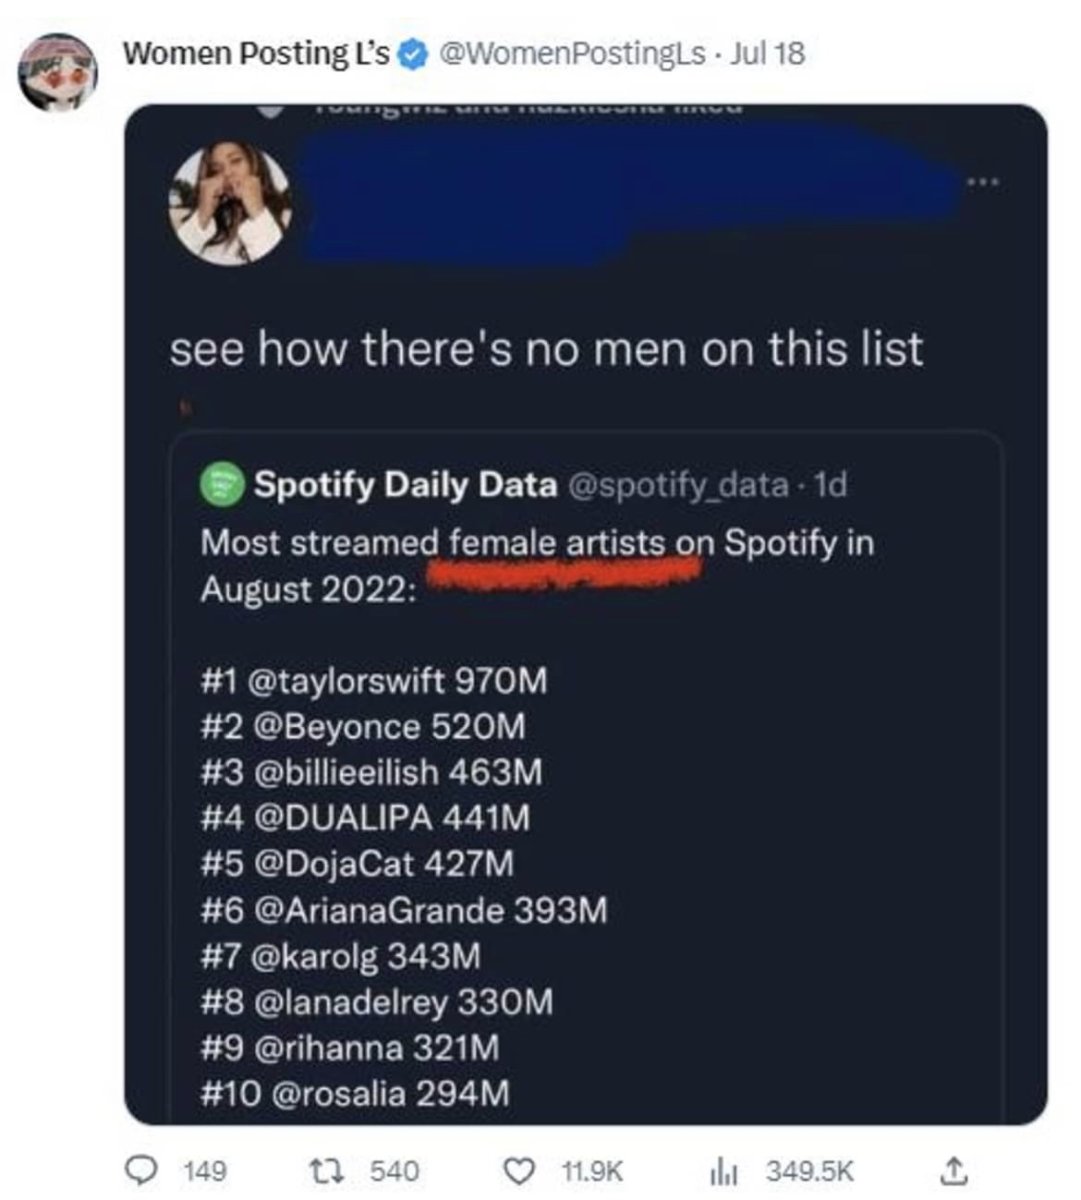
Task: Click the Women Posting L's display name
Action: coord(256,54)
